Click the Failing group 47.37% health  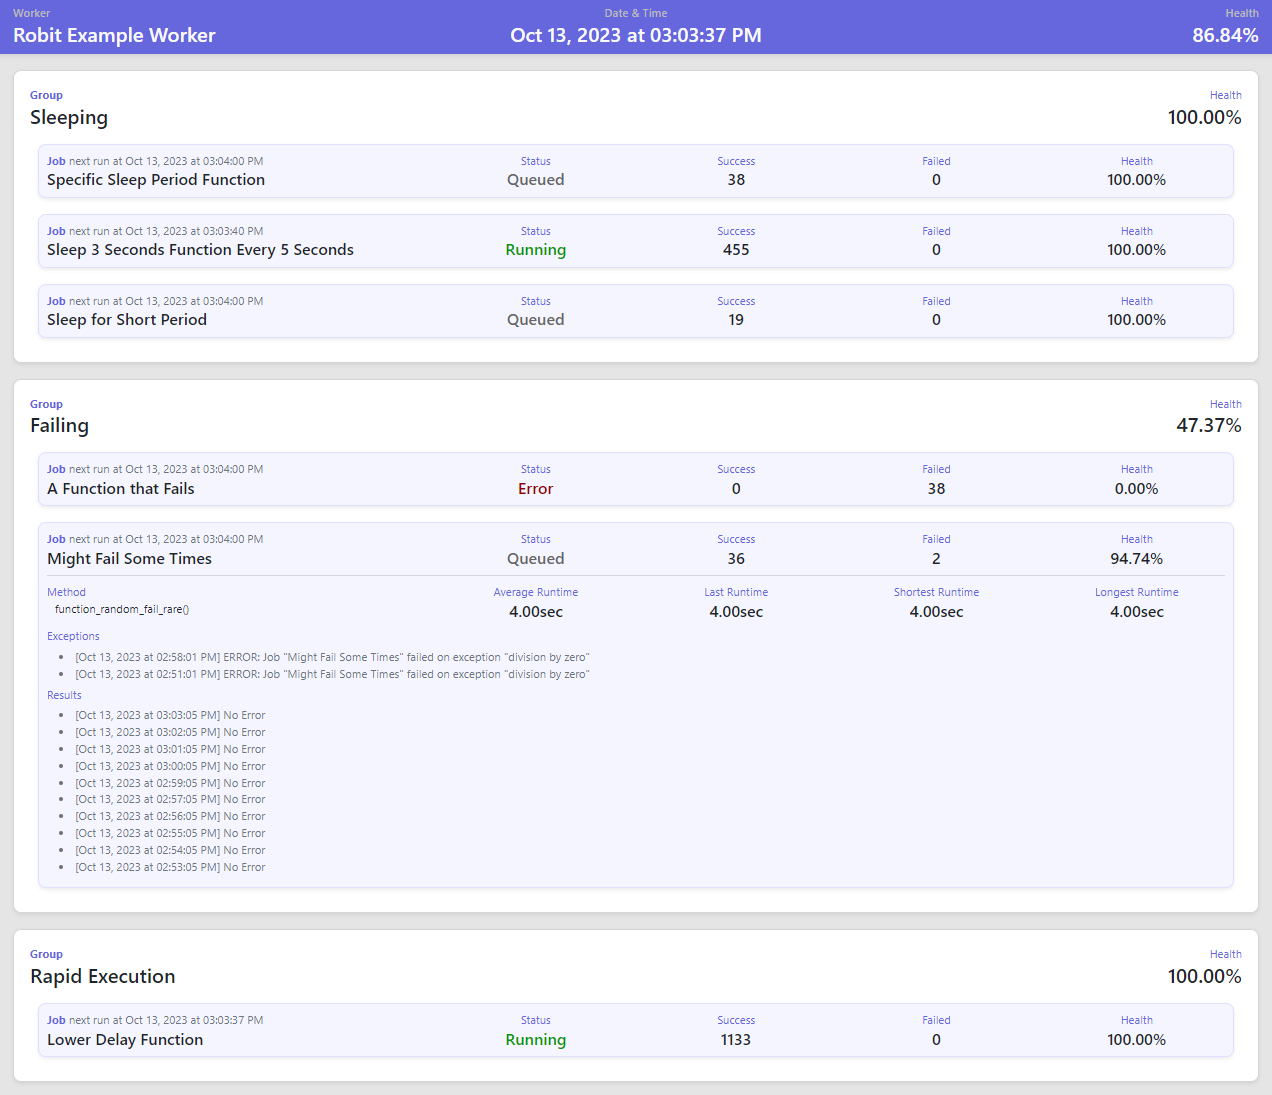point(1209,426)
